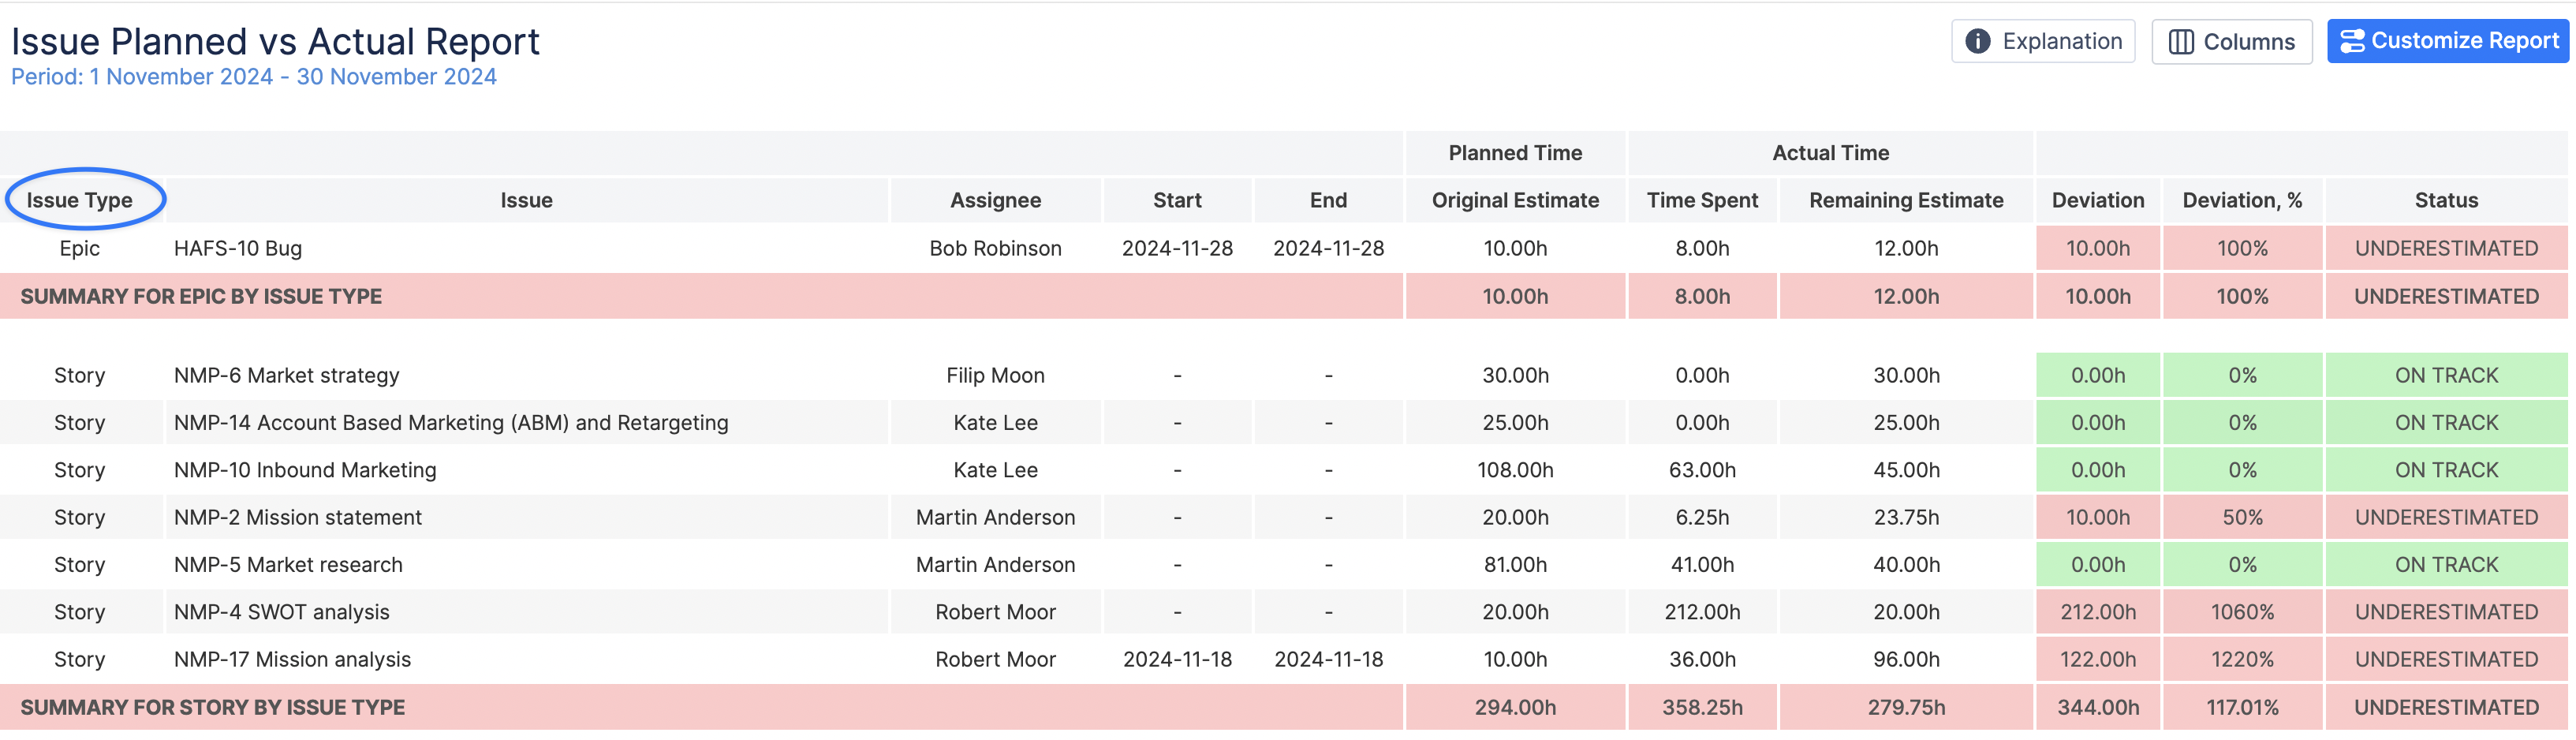Screen dimensions: 2576x740
Task: Click the Issue Type column header
Action: [80, 200]
